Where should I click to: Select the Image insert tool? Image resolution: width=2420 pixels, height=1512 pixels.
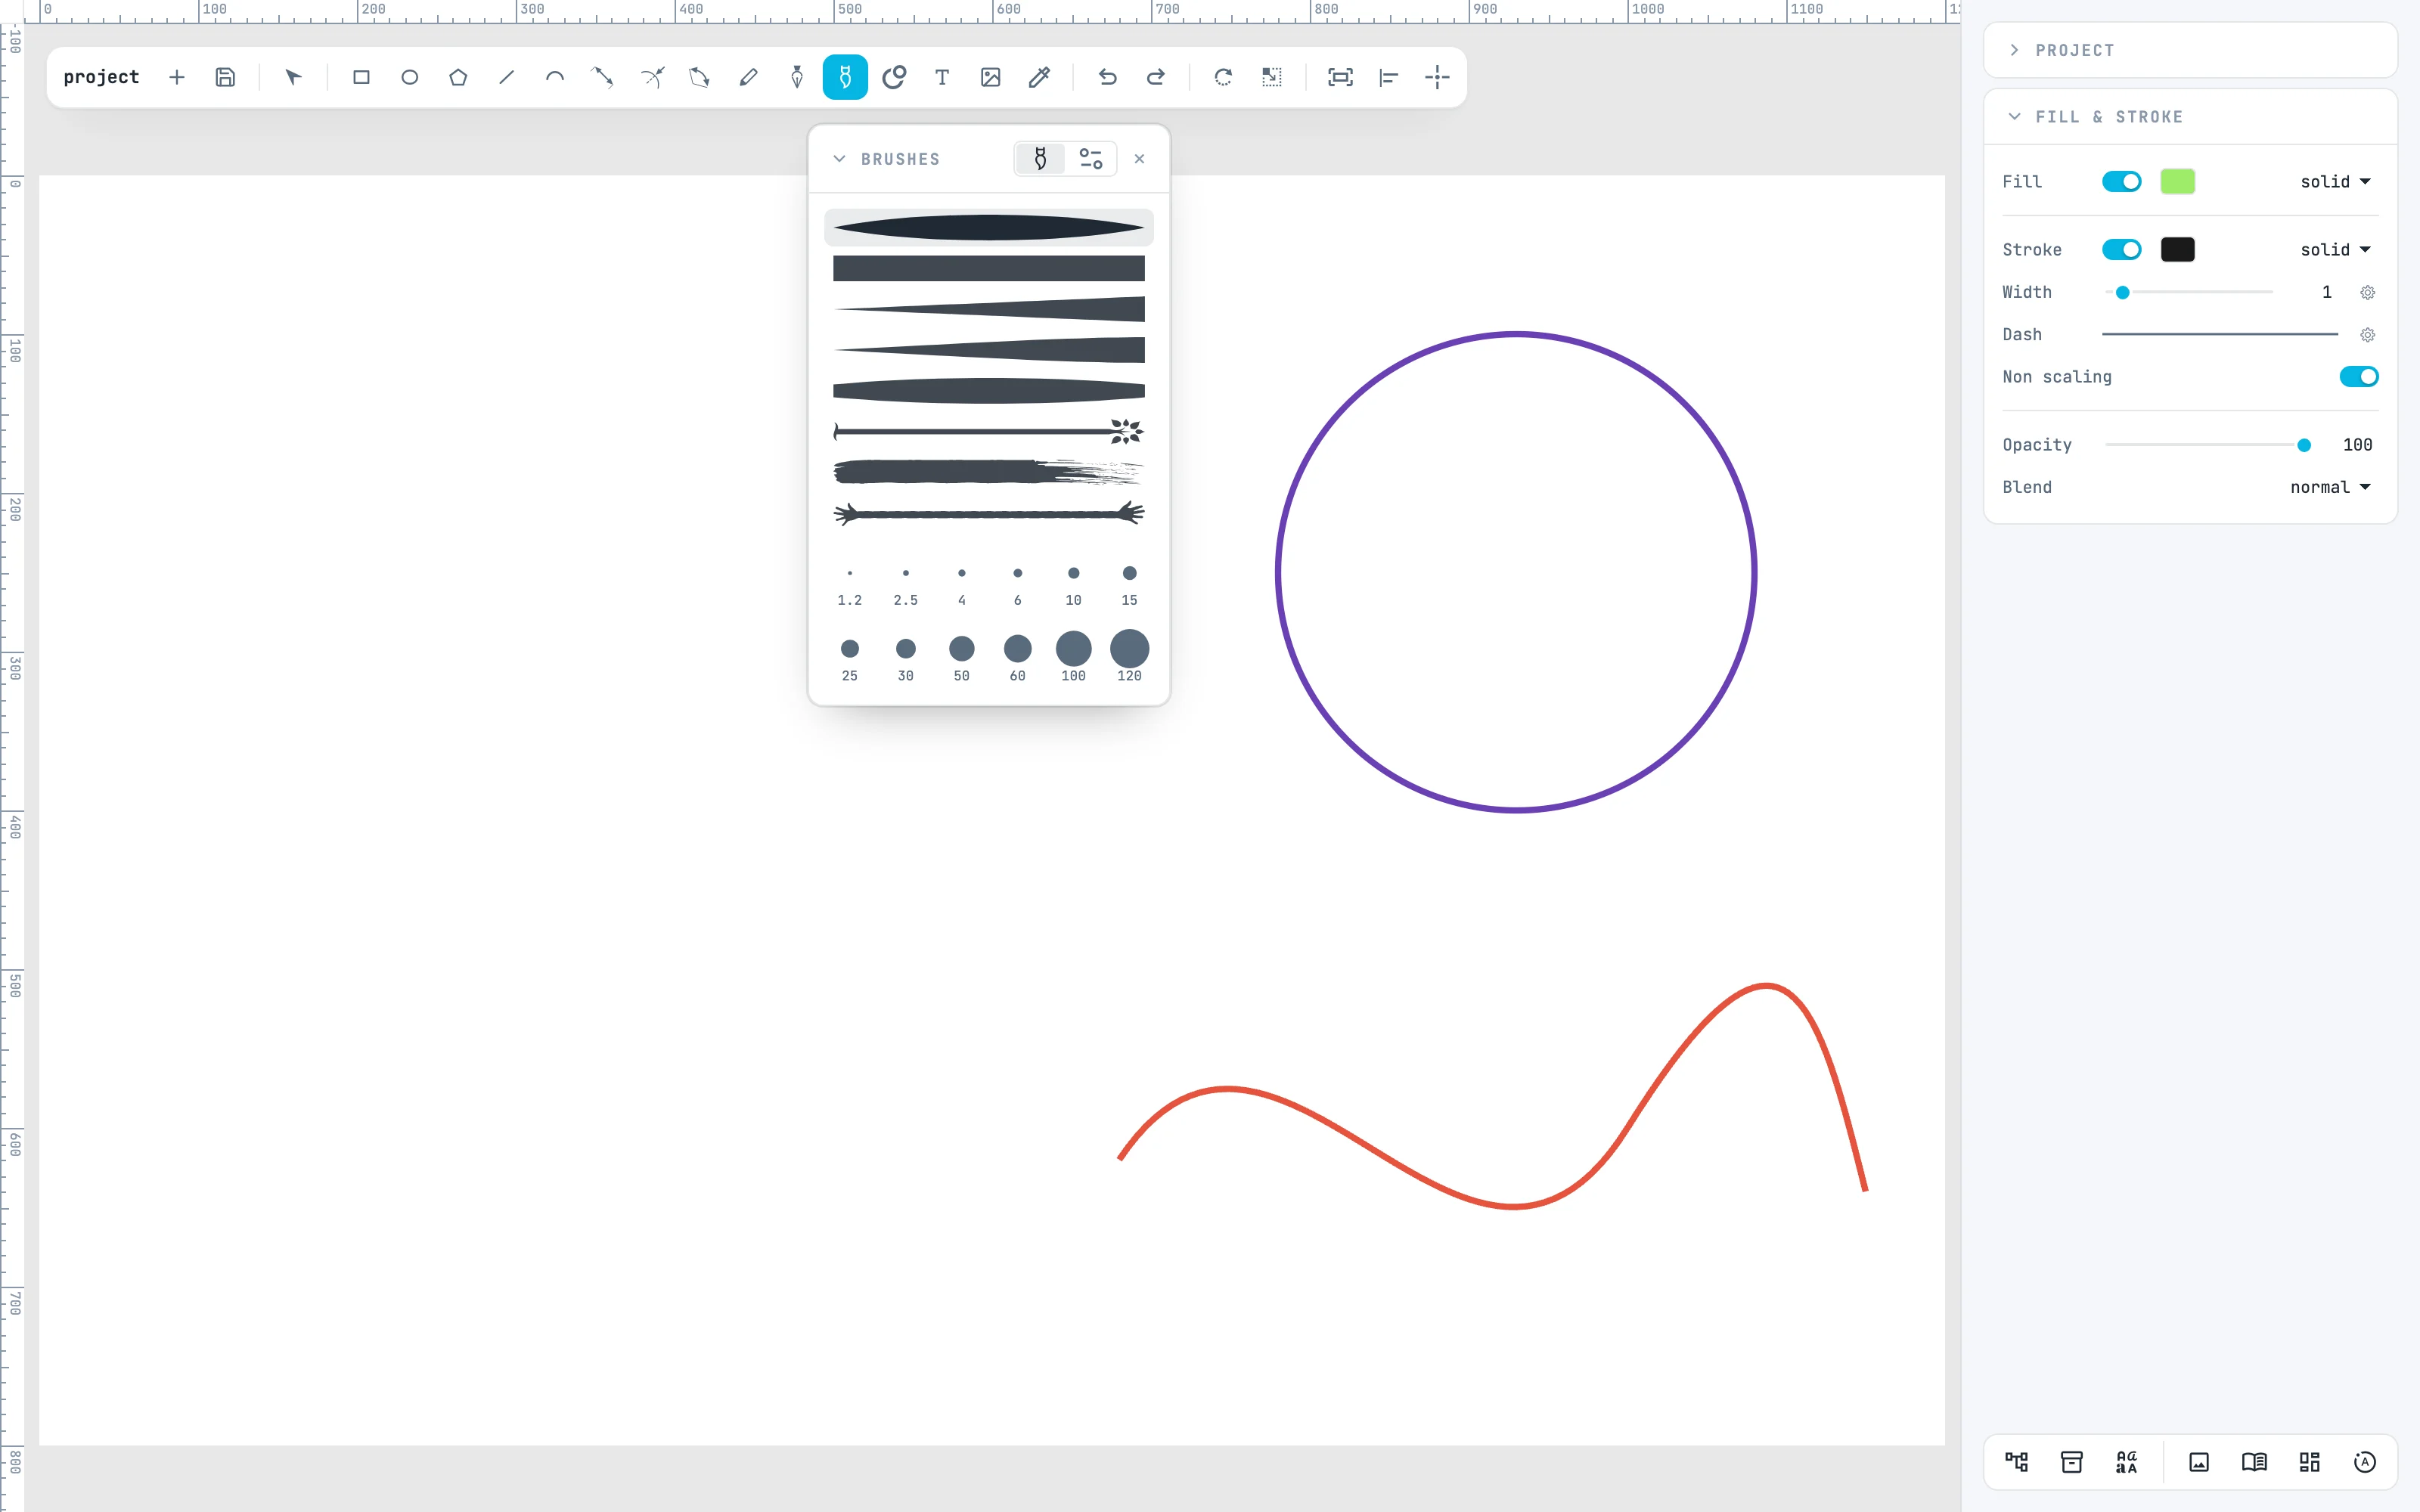coord(990,77)
